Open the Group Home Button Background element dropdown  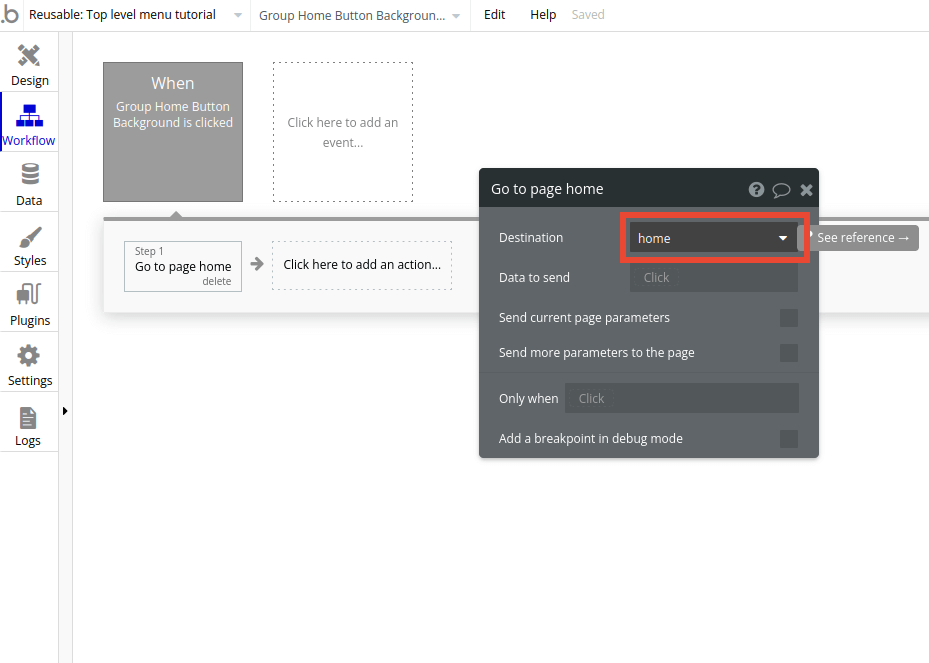click(x=359, y=15)
